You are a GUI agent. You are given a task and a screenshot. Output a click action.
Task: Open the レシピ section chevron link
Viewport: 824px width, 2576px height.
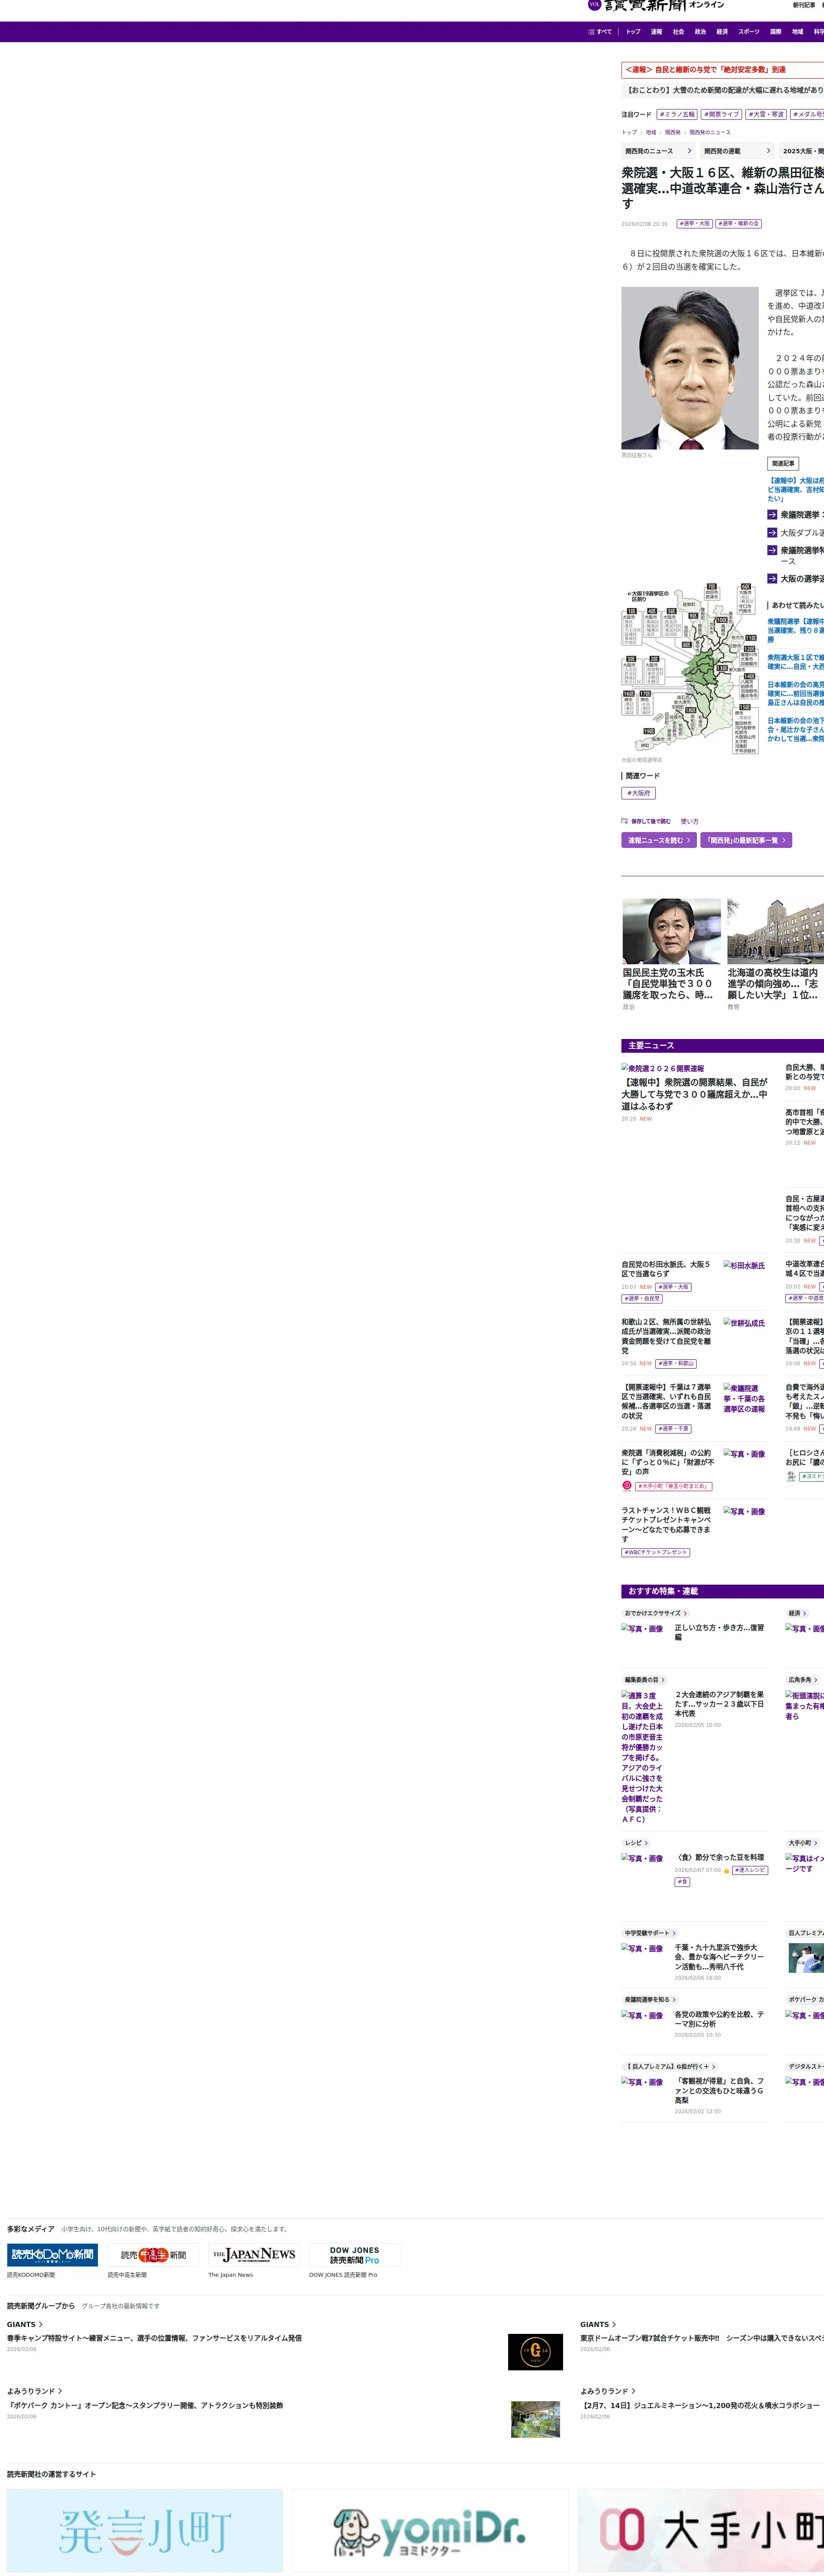coord(636,1843)
